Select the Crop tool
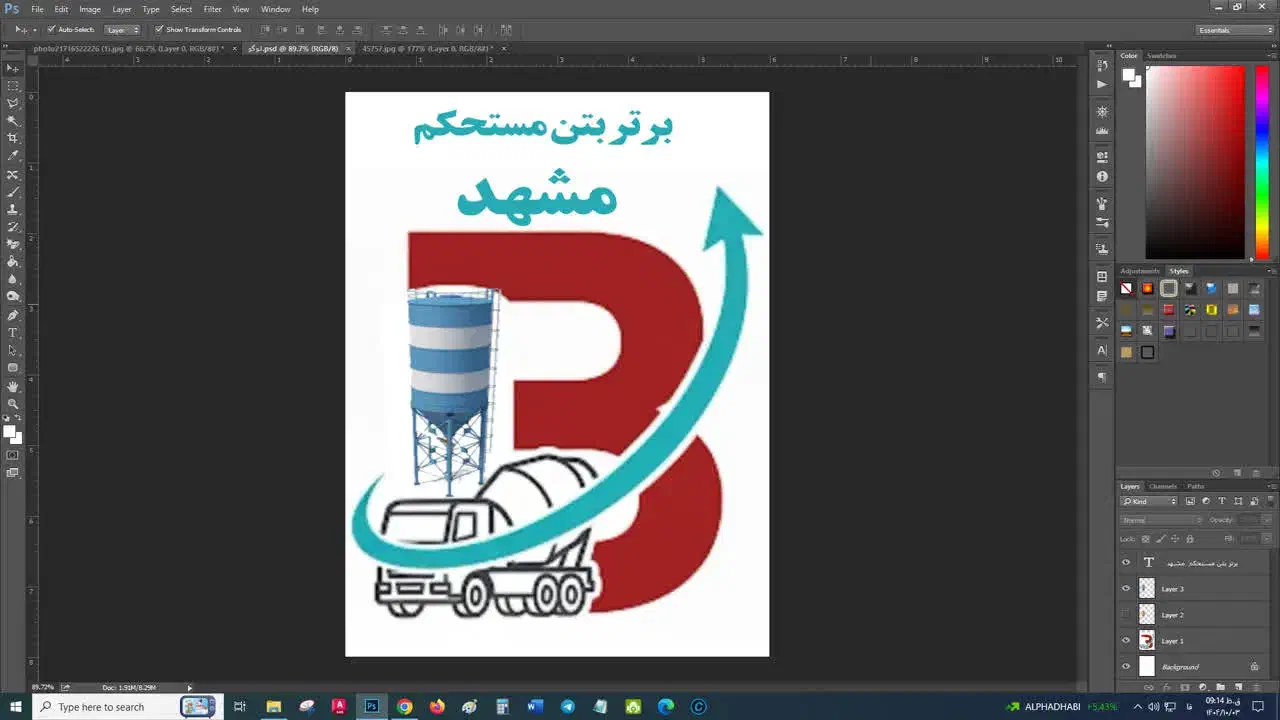The width and height of the screenshot is (1280, 720). point(13,138)
